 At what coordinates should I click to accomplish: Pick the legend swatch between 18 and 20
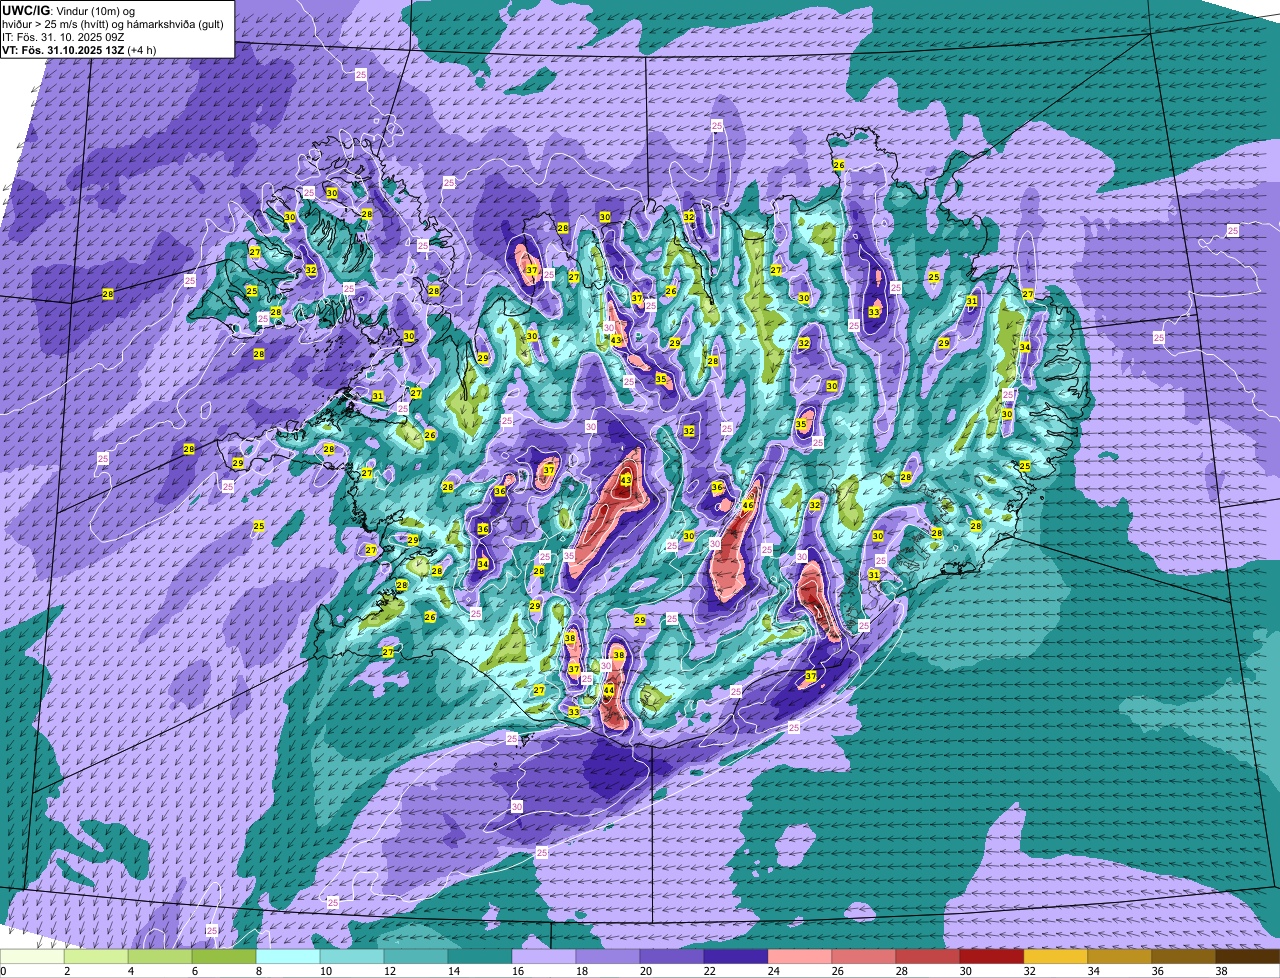click(x=608, y=956)
